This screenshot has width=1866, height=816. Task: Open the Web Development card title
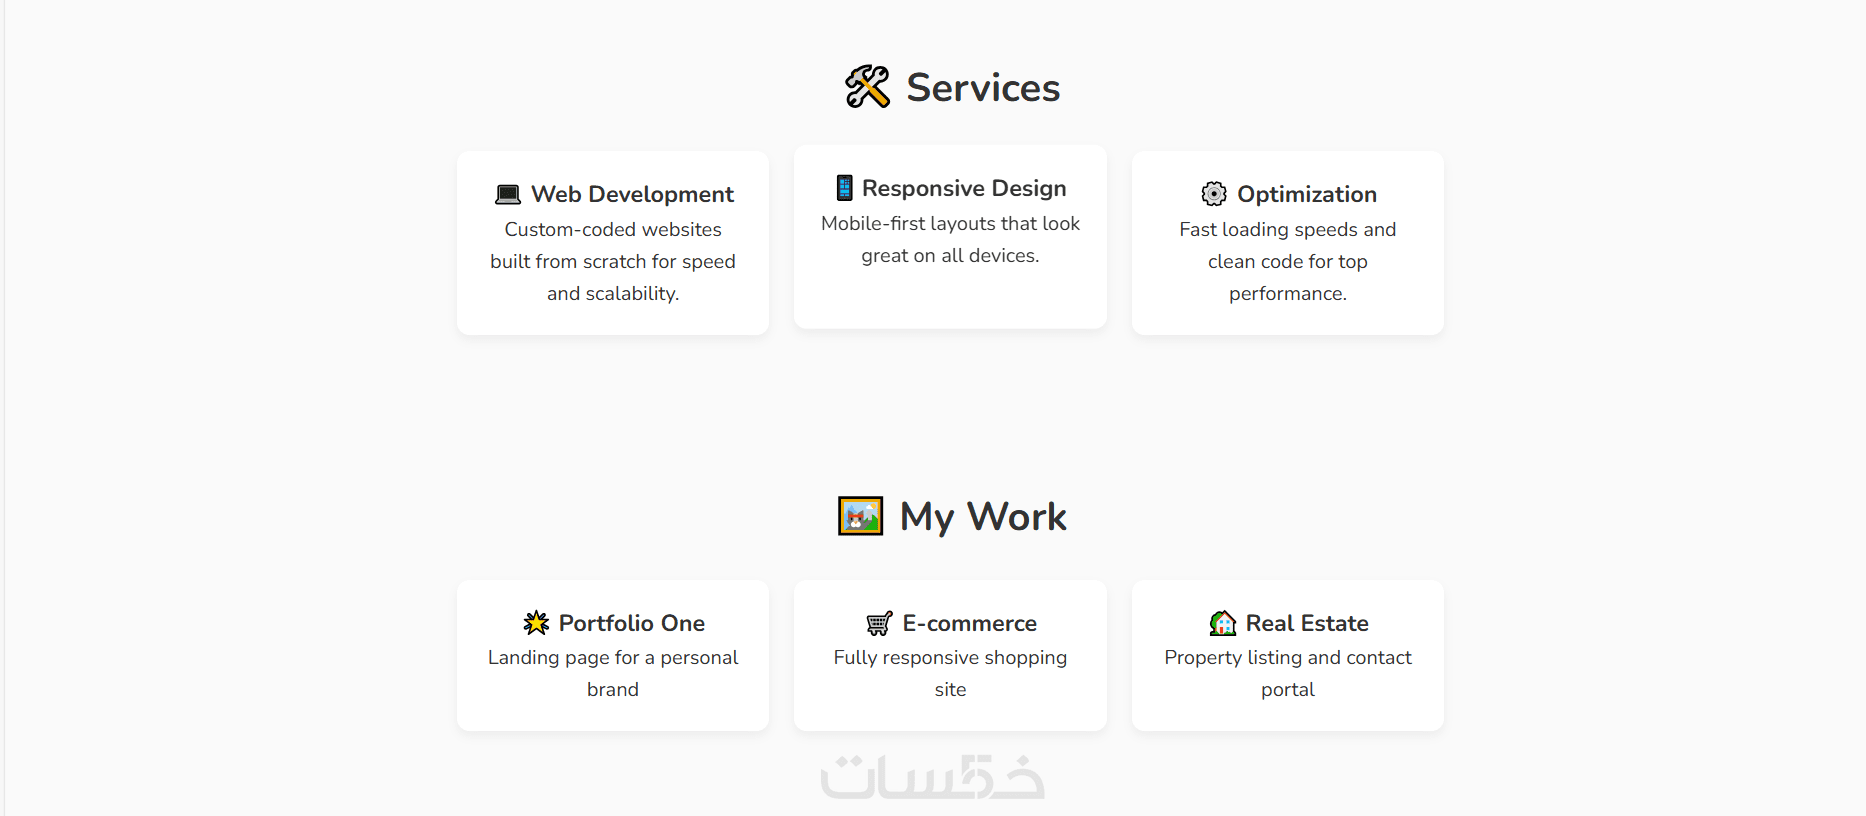[x=632, y=194]
